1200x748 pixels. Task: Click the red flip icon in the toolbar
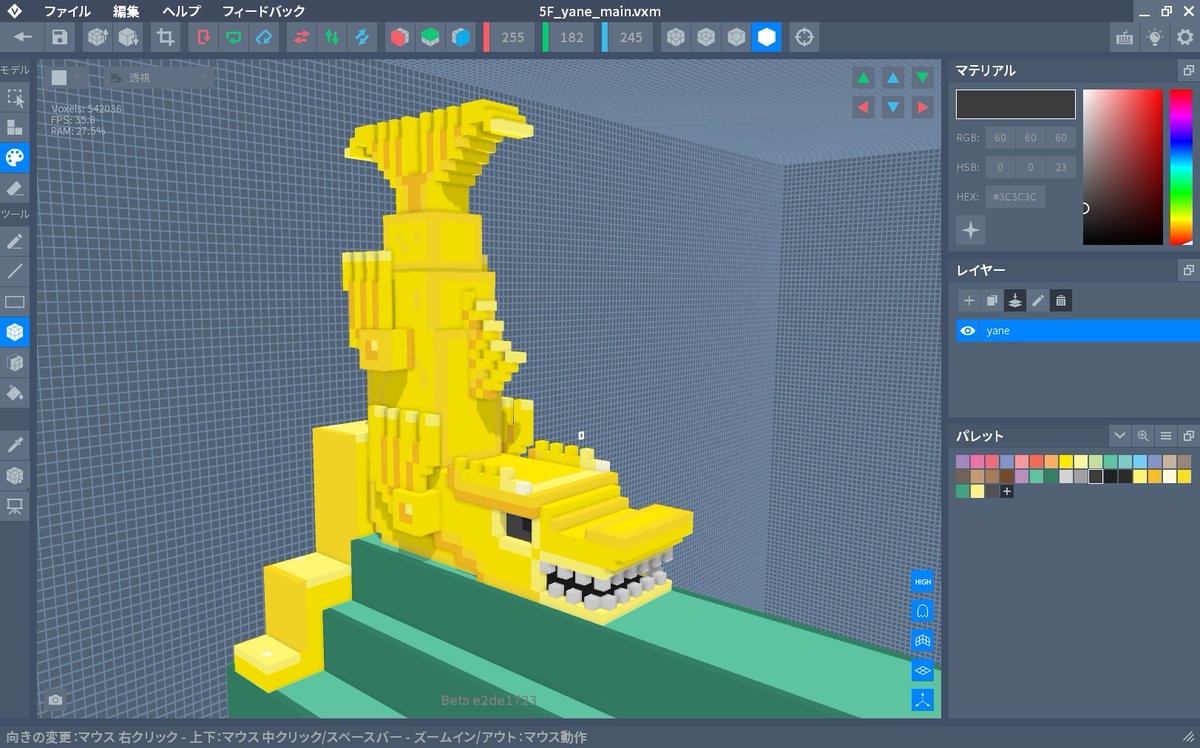point(205,37)
